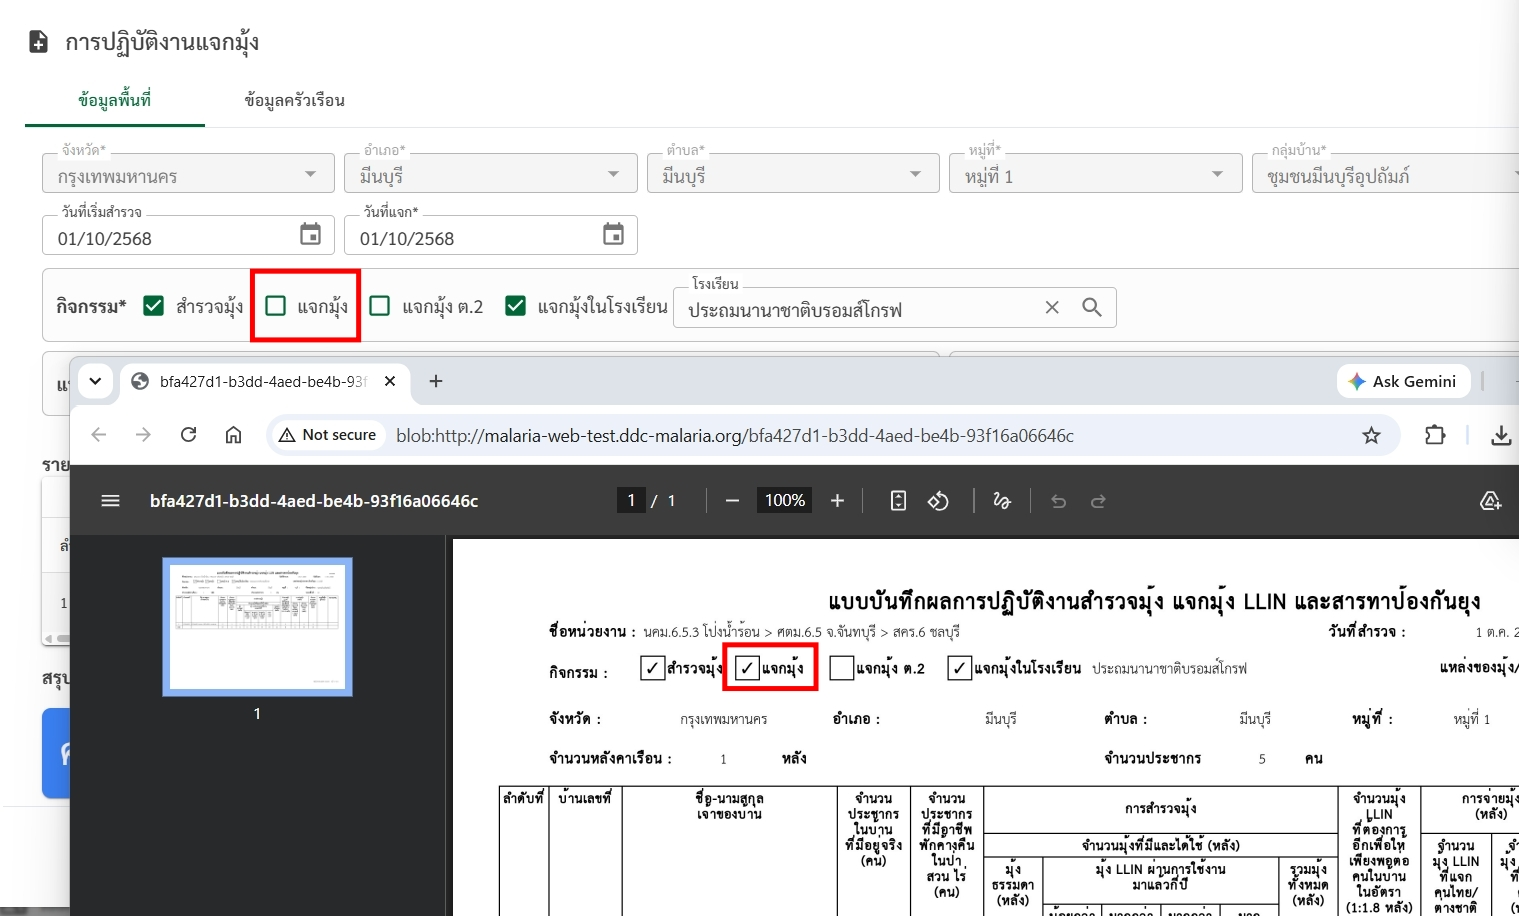
Task: Close the bfa427d1 browser tab
Action: (390, 381)
